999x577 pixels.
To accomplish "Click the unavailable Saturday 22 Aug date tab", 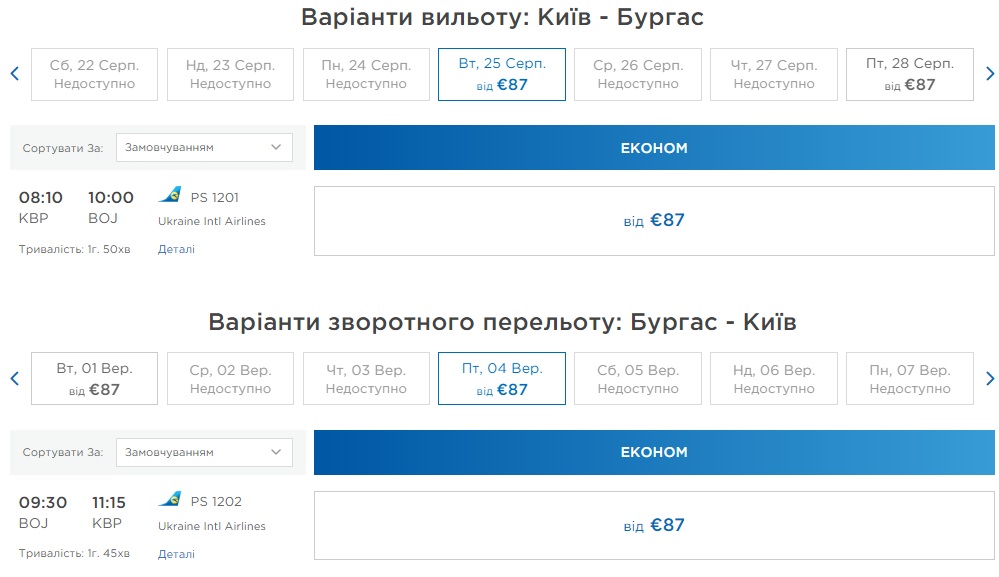I will coord(94,74).
